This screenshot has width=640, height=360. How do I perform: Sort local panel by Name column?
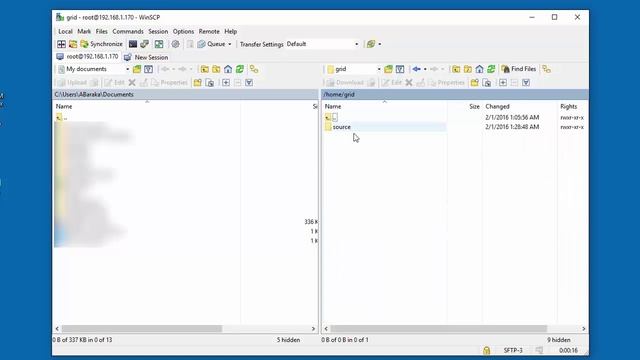point(147,107)
